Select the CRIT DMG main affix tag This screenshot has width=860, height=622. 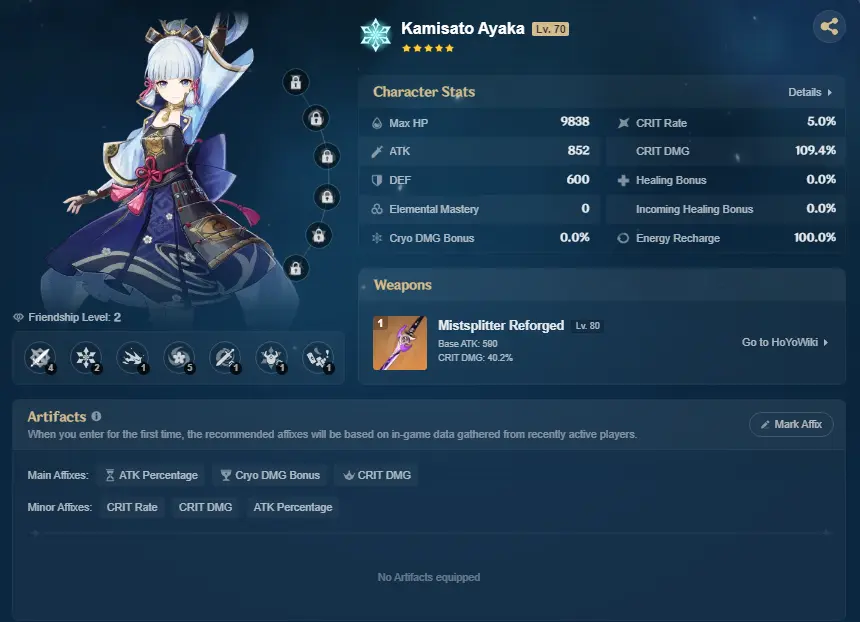pyautogui.click(x=376, y=475)
